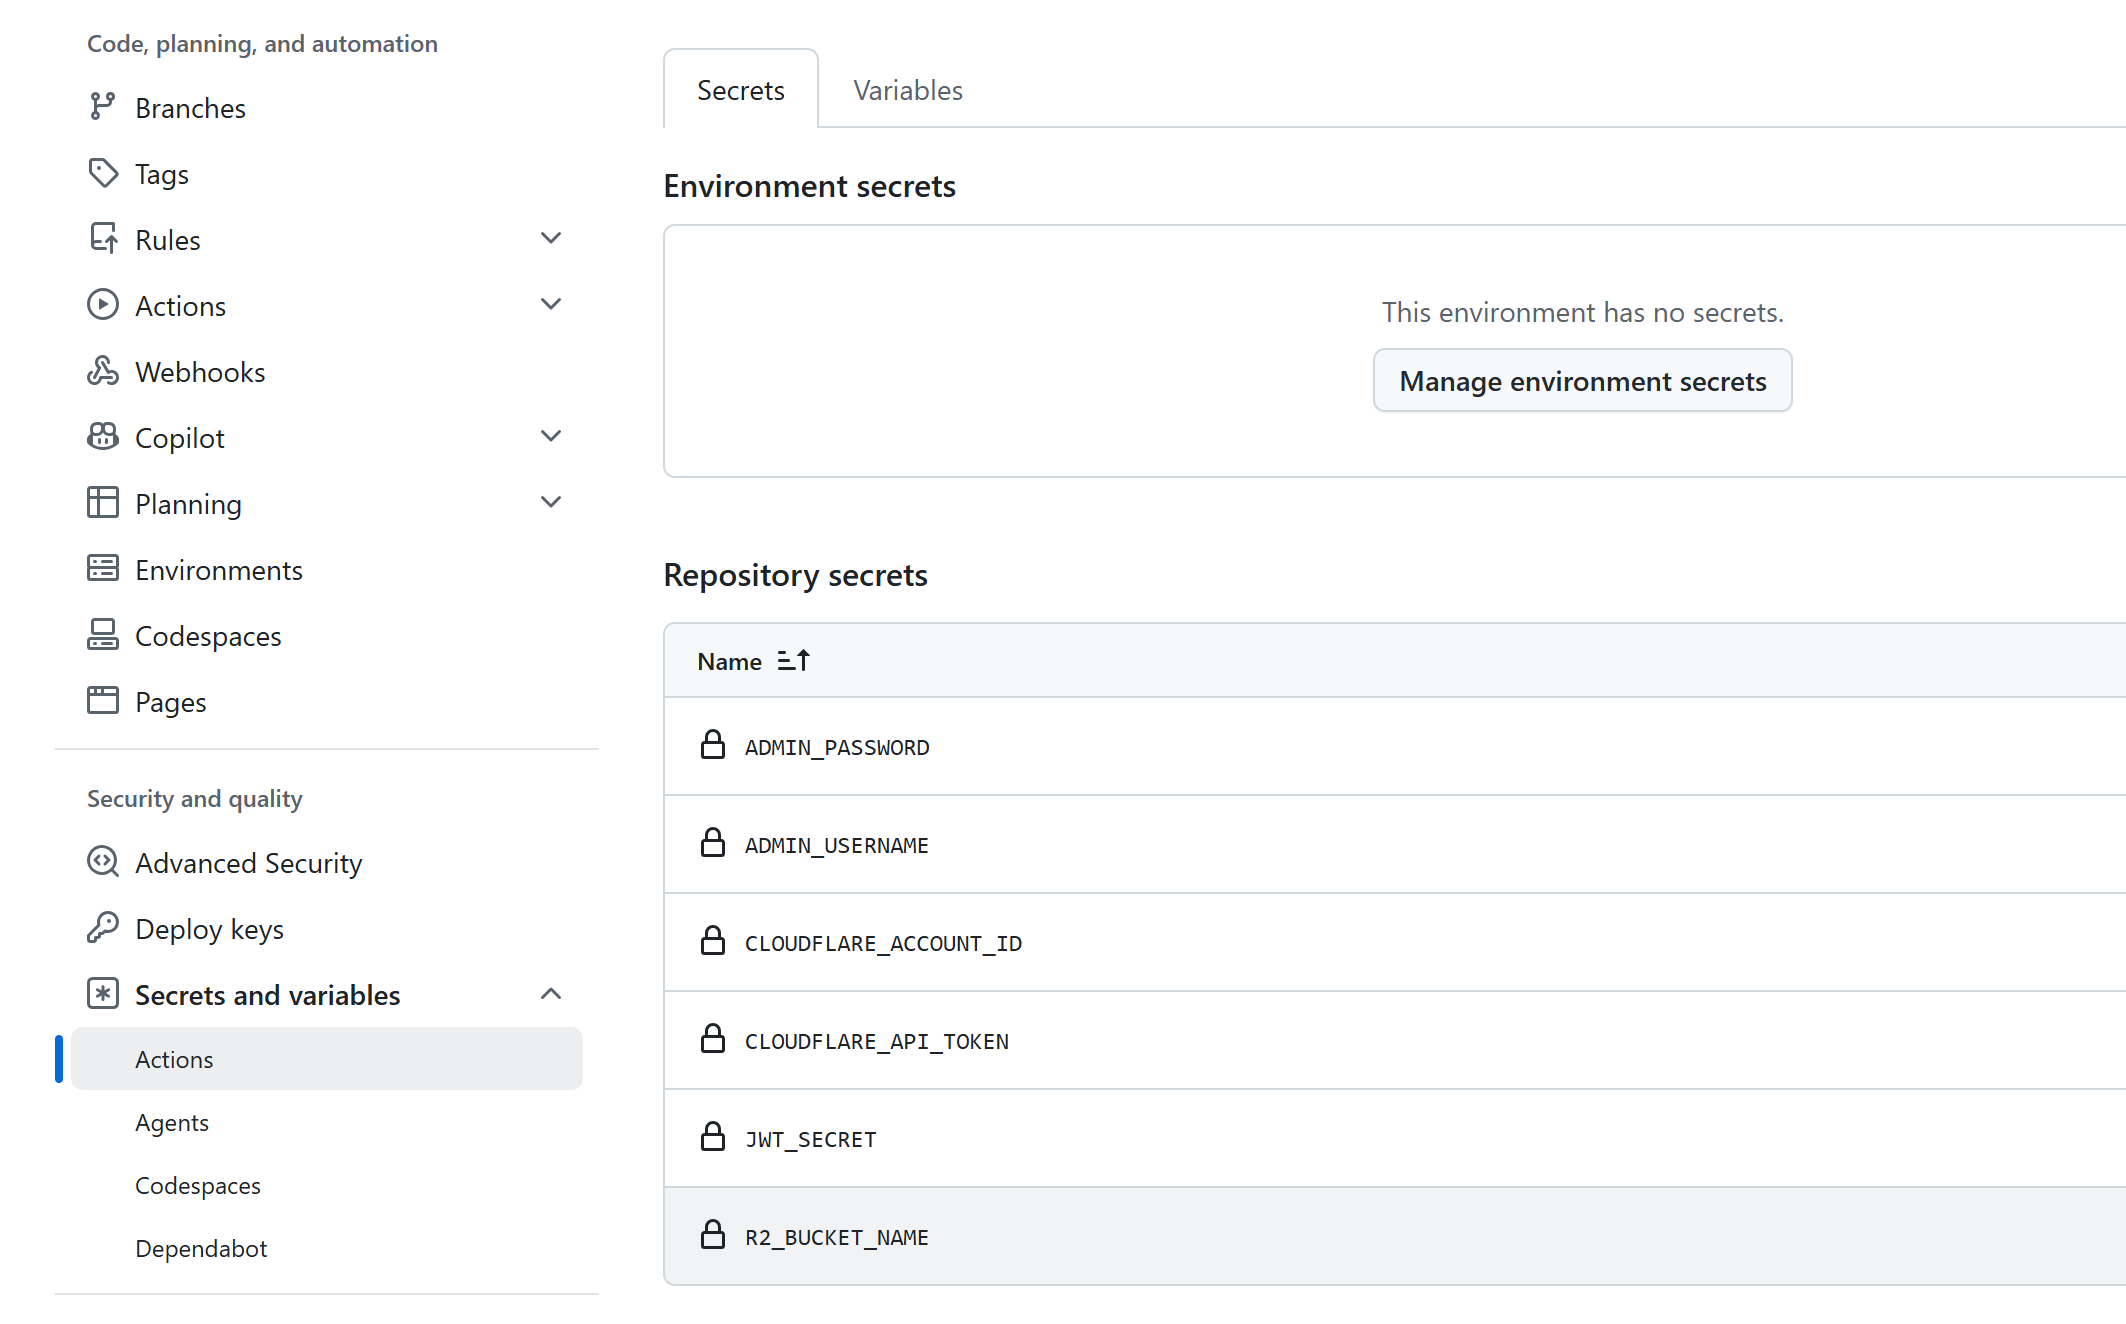Click the Branches git-branch icon

102,107
